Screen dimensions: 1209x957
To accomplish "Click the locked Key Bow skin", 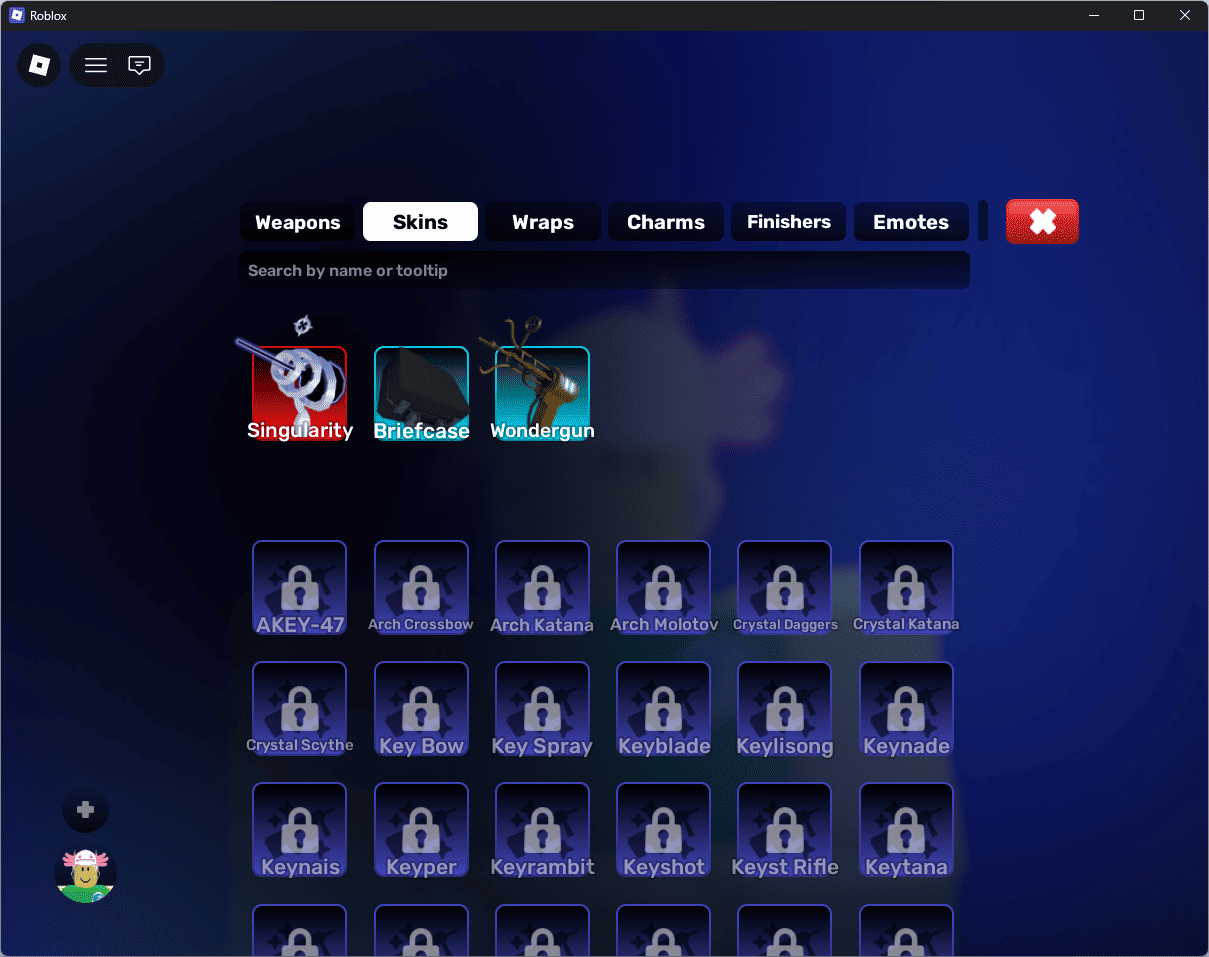I will pyautogui.click(x=421, y=709).
